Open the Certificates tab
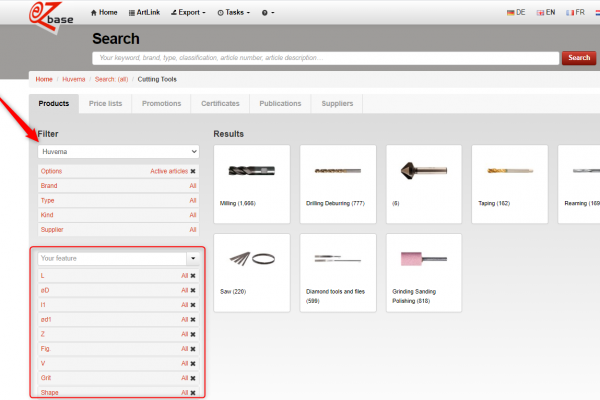Image resolution: width=600 pixels, height=400 pixels. [x=220, y=104]
